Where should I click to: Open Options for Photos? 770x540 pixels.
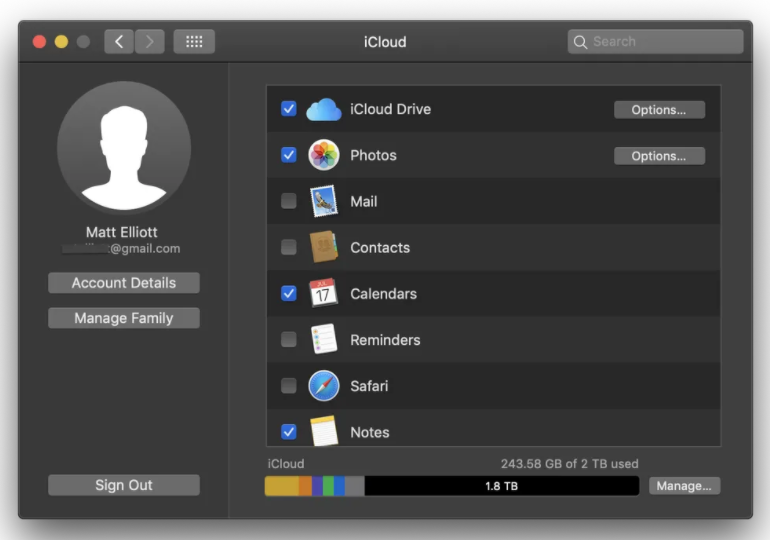[x=659, y=156]
